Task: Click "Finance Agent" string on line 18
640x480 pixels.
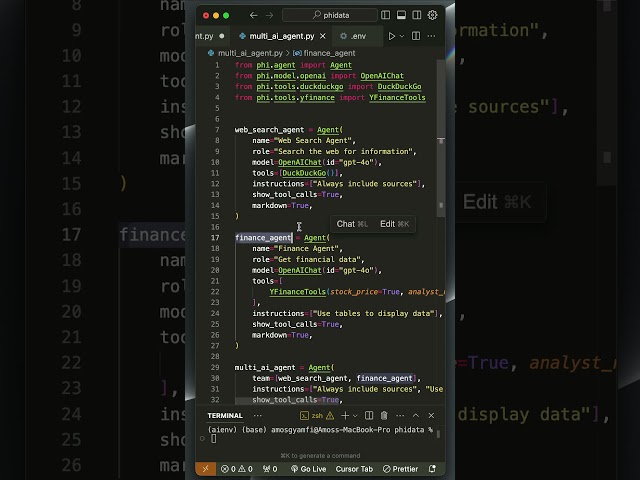Action: click(x=306, y=249)
